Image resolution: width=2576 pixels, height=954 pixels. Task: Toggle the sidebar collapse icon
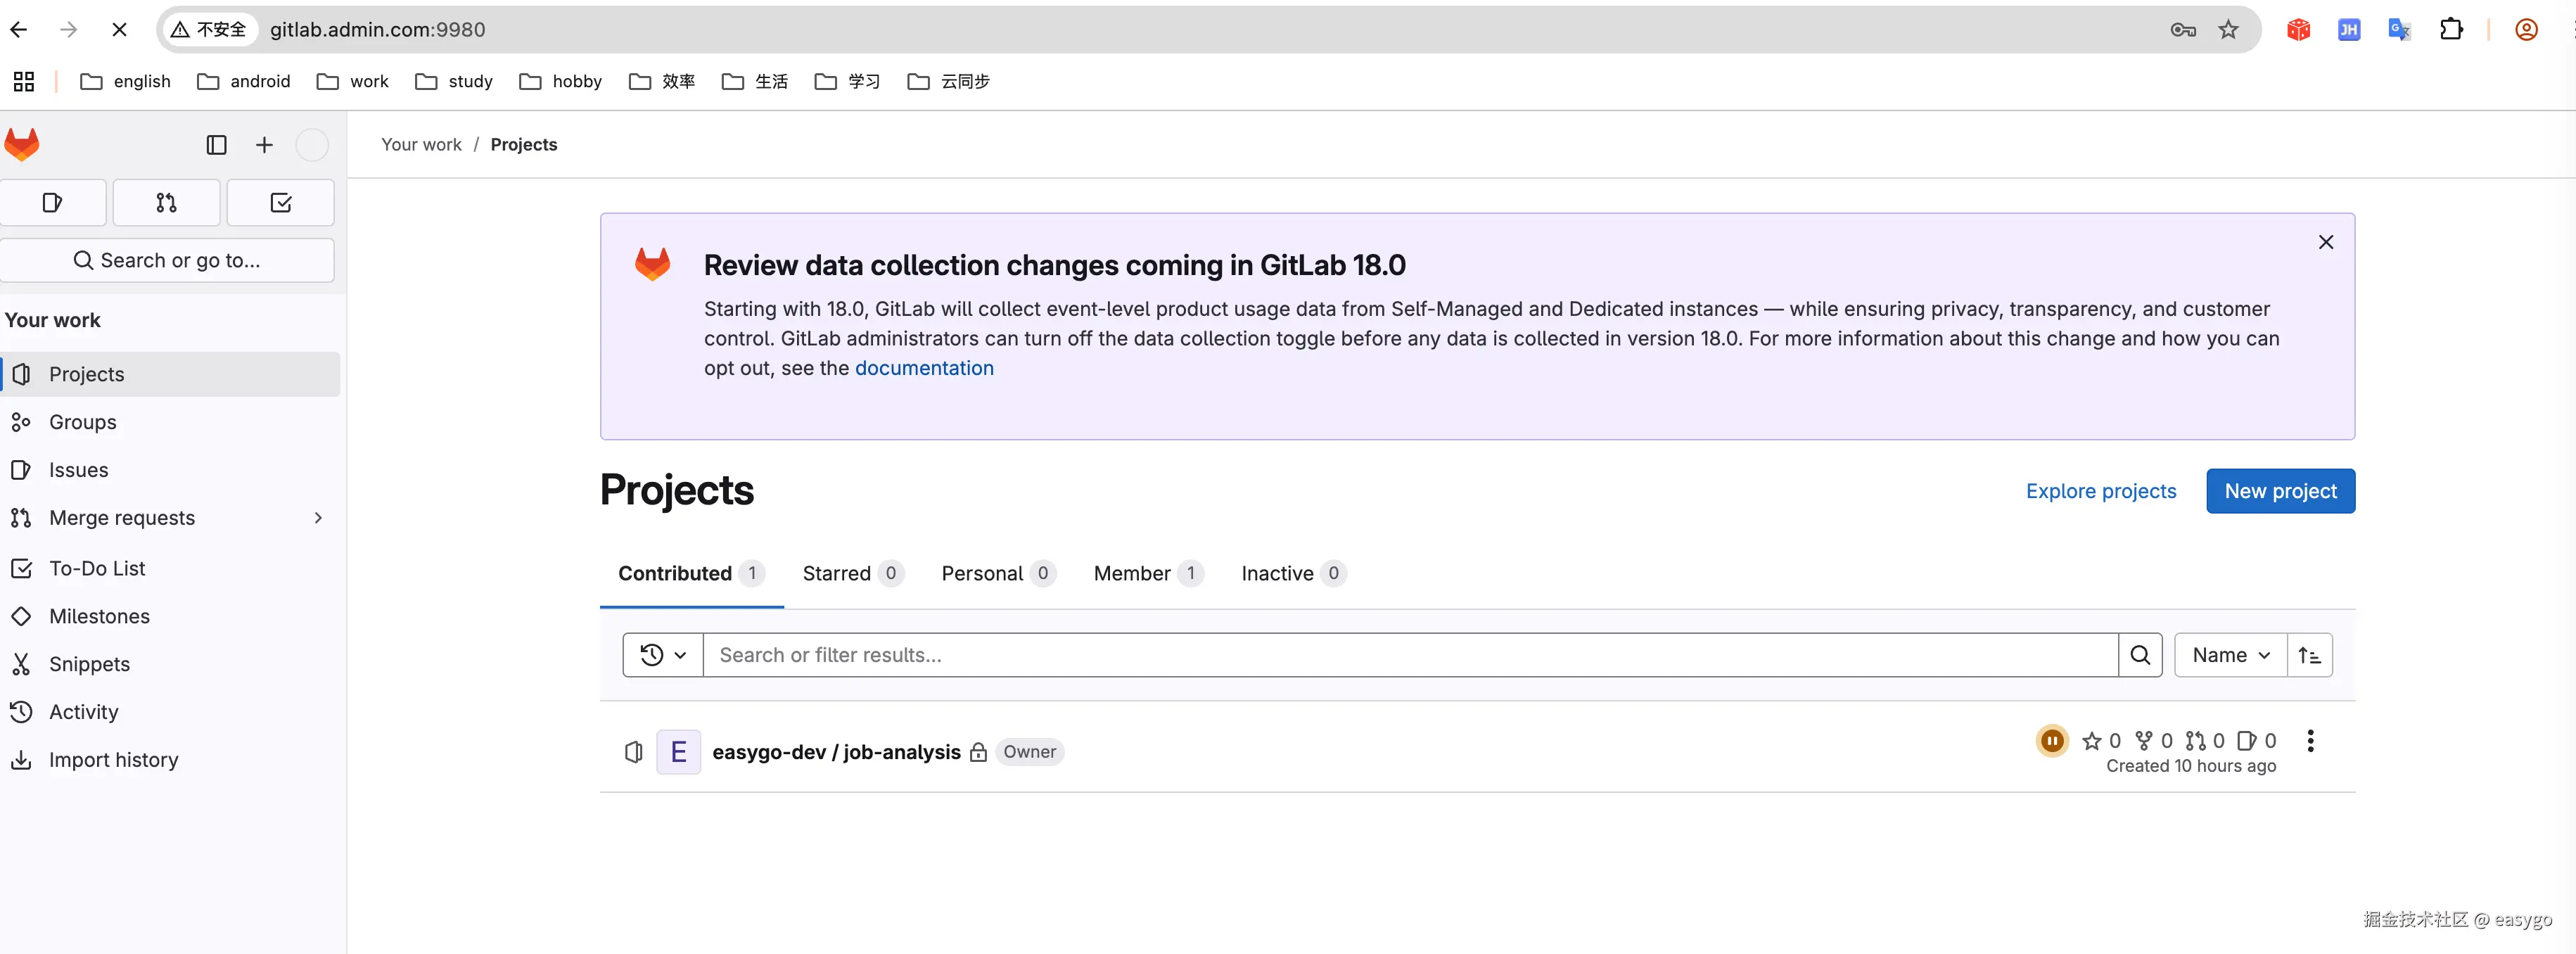point(216,145)
